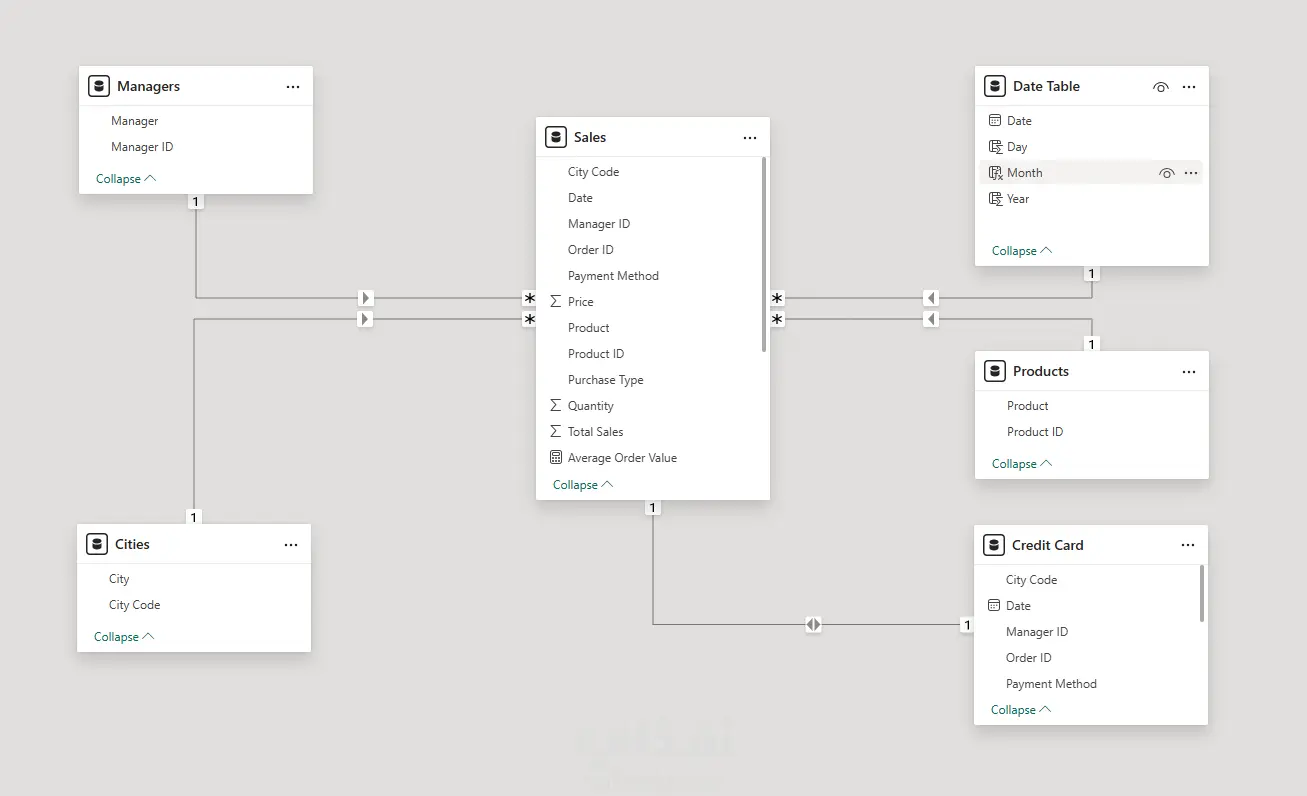
Task: Select City Code in the Sales table
Action: tap(593, 172)
